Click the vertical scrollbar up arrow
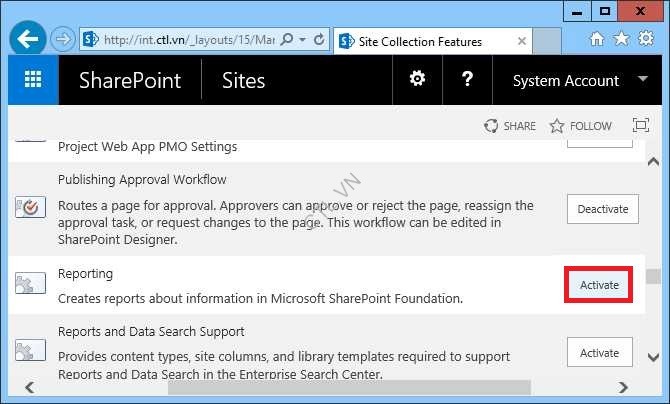 [x=653, y=162]
